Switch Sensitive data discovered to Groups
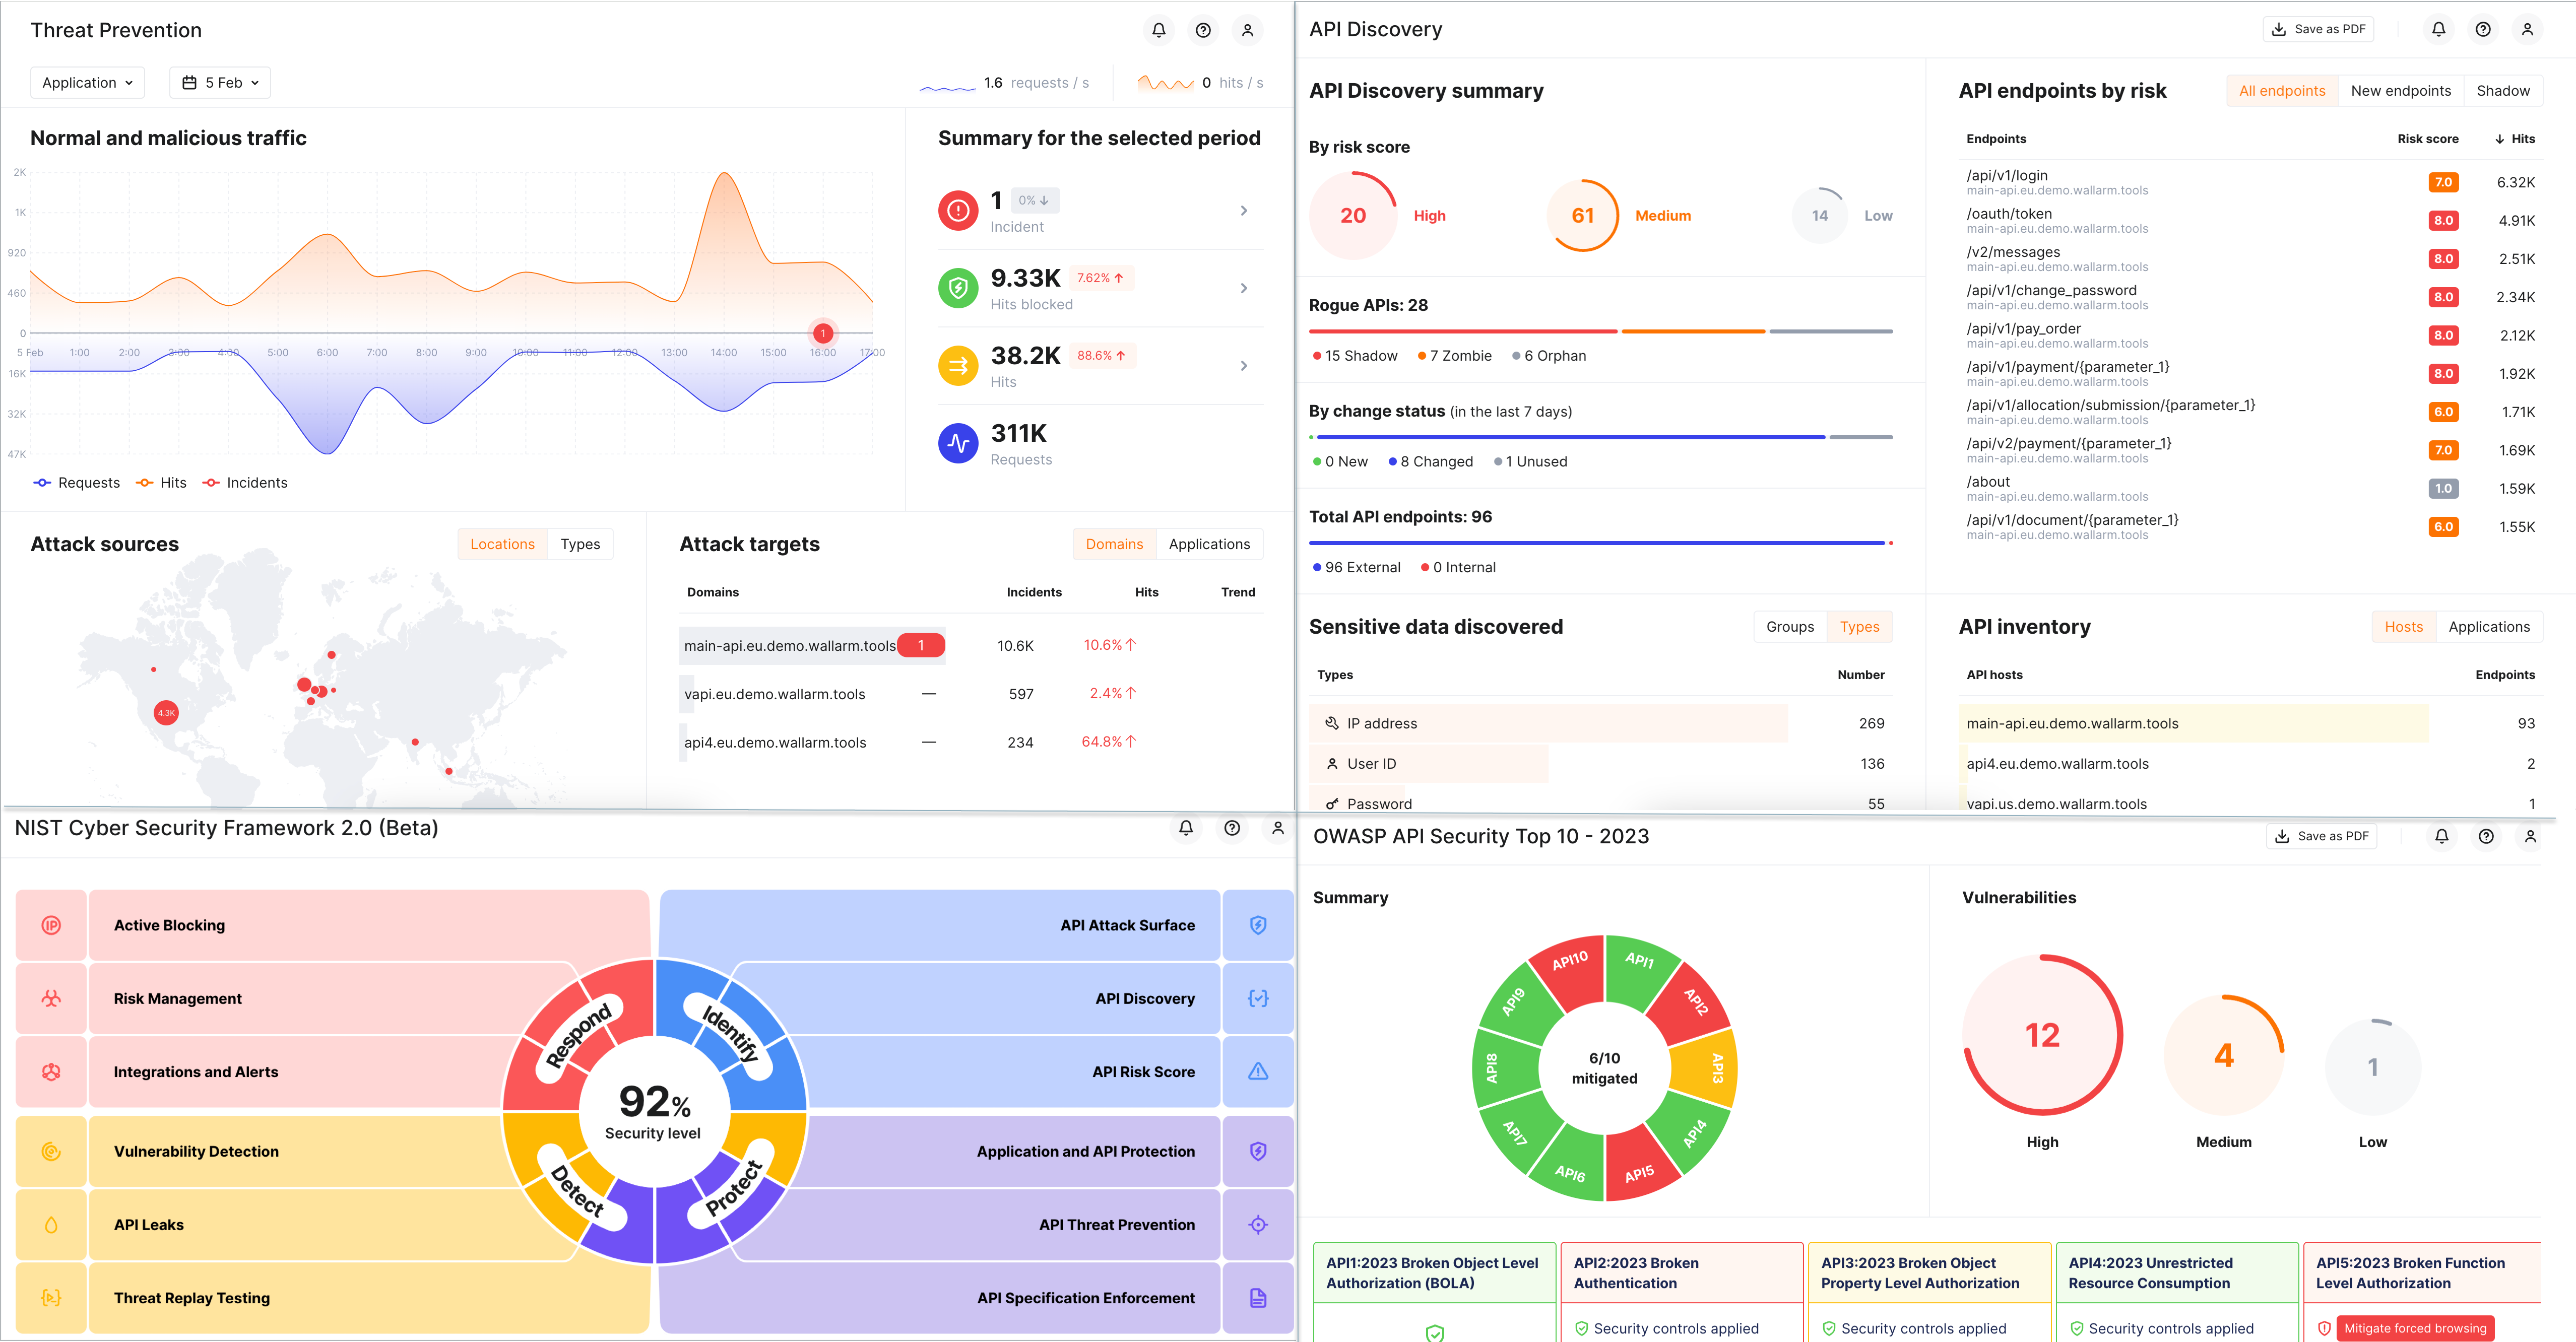 1789,627
